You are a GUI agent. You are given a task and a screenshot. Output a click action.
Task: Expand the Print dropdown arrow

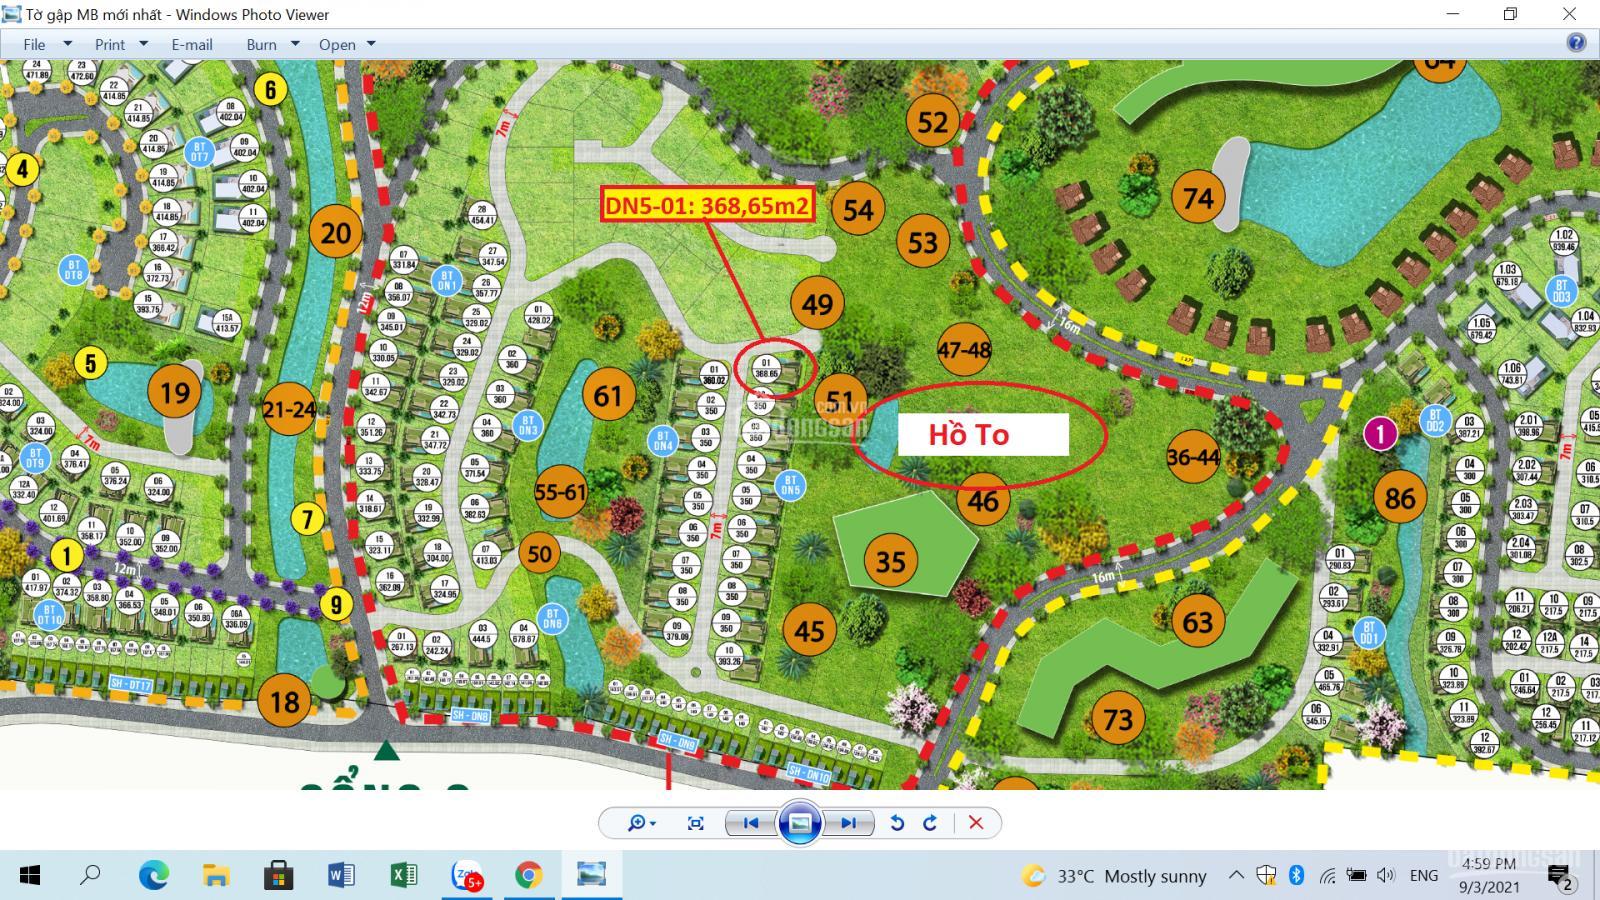pos(143,44)
